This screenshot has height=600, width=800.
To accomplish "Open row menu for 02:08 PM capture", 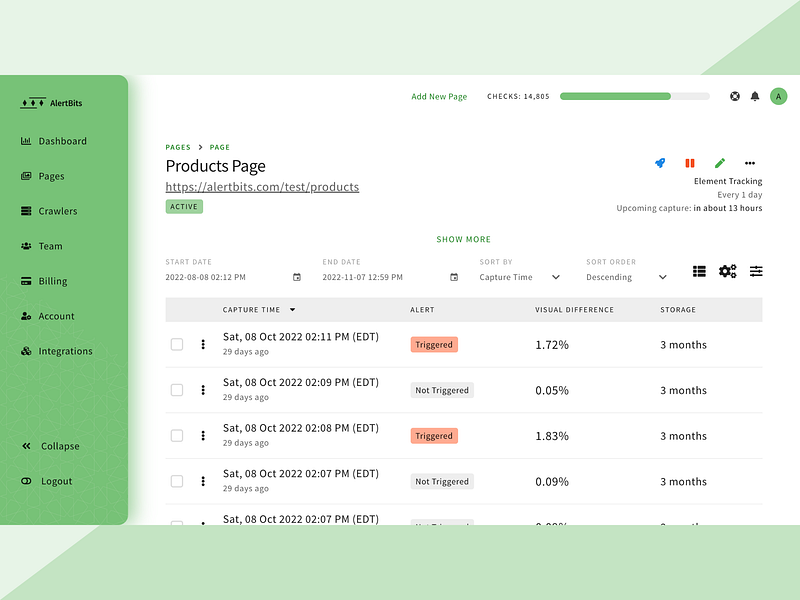I will click(203, 436).
